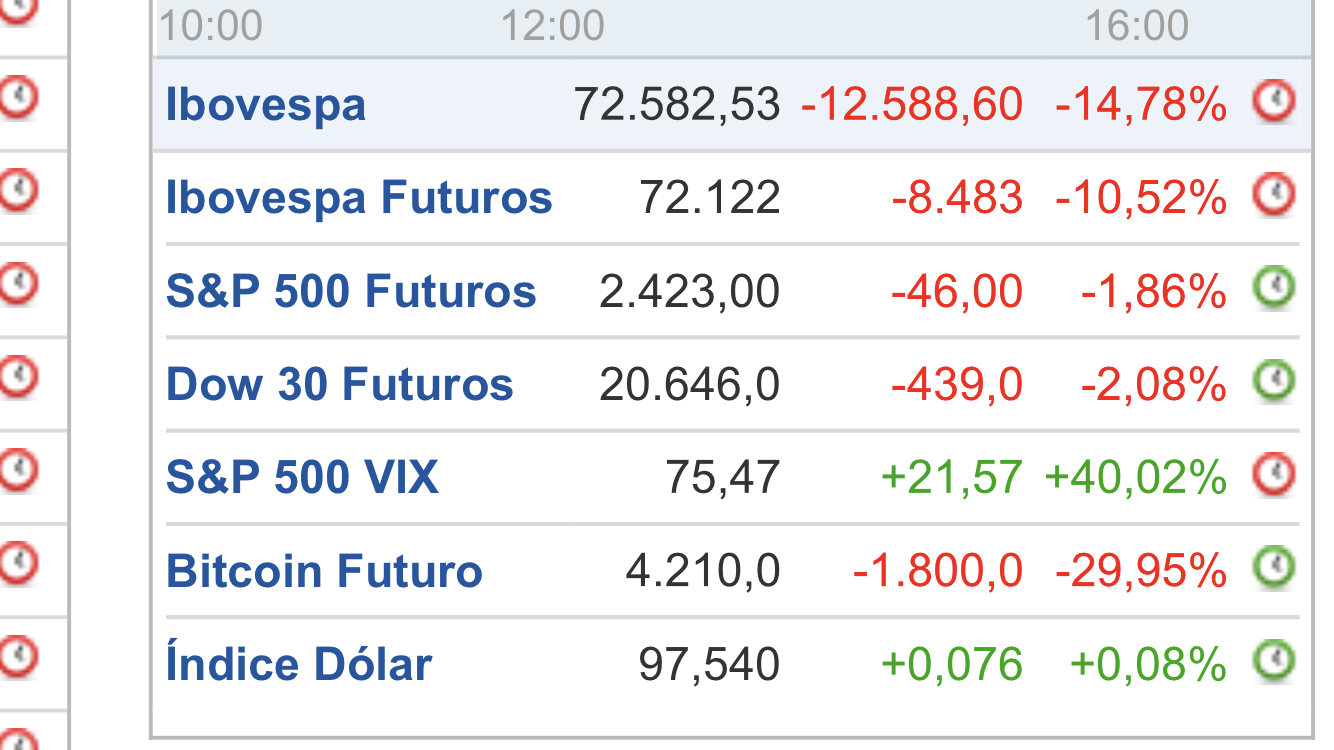Open the Ibovespa Futuros link
Viewport: 1334px width, 750px height.
click(x=359, y=197)
